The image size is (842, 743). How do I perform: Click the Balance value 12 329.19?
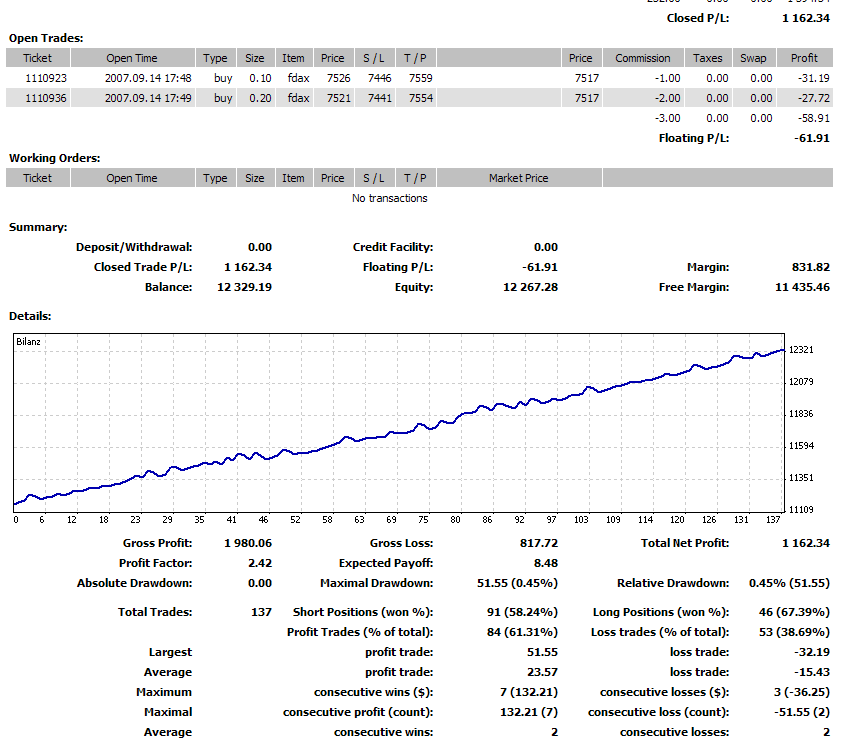245,287
